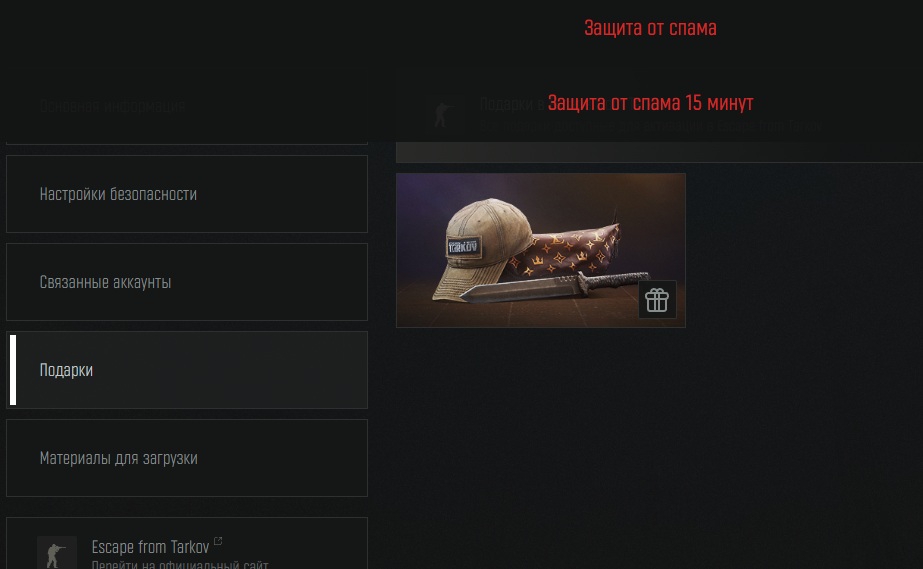Click the gift box icon on the item image
Viewport: 923px width, 569px height.
click(657, 300)
